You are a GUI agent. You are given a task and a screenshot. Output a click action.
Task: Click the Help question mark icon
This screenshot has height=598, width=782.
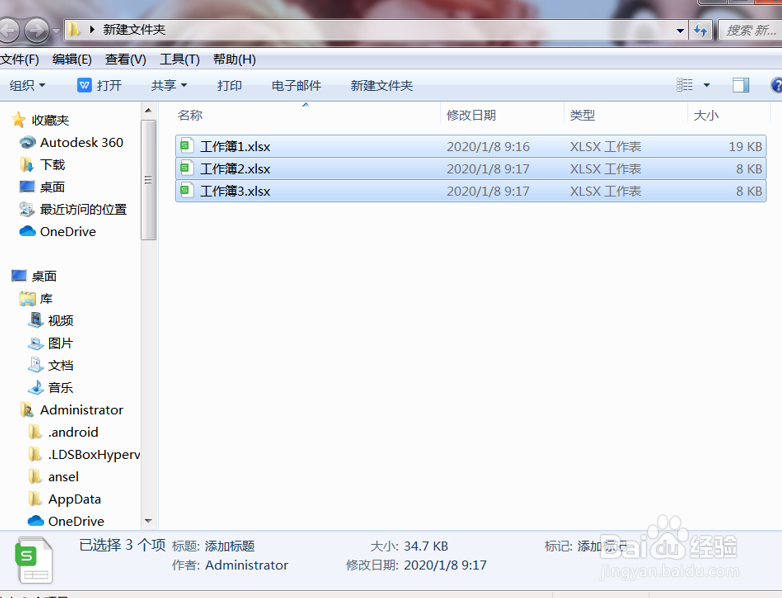pyautogui.click(x=777, y=85)
